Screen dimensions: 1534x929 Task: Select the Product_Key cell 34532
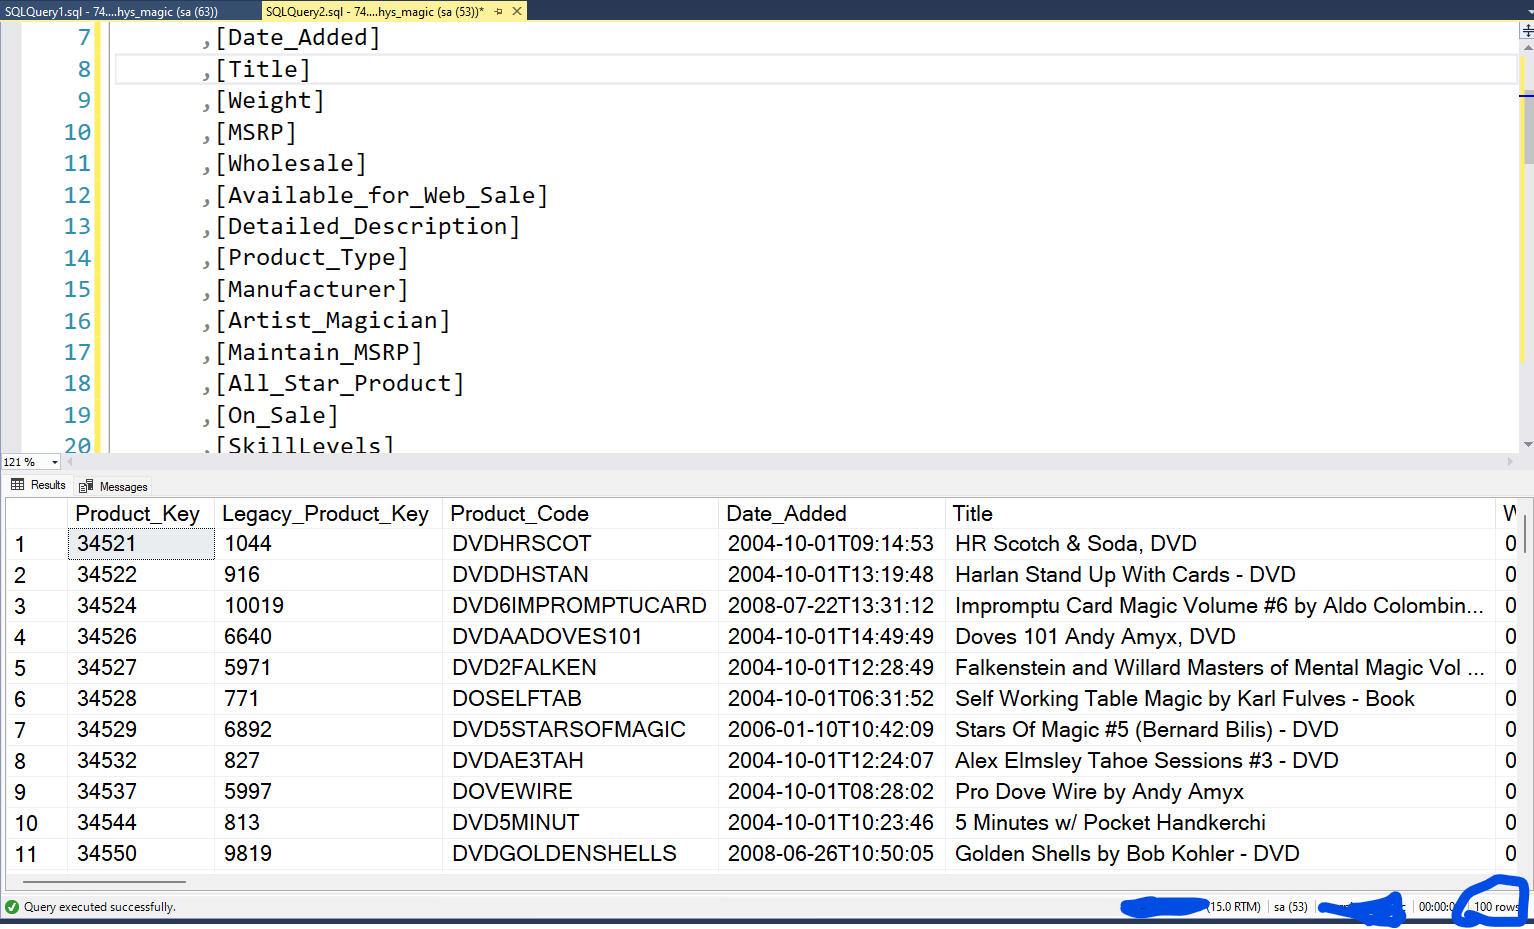141,760
